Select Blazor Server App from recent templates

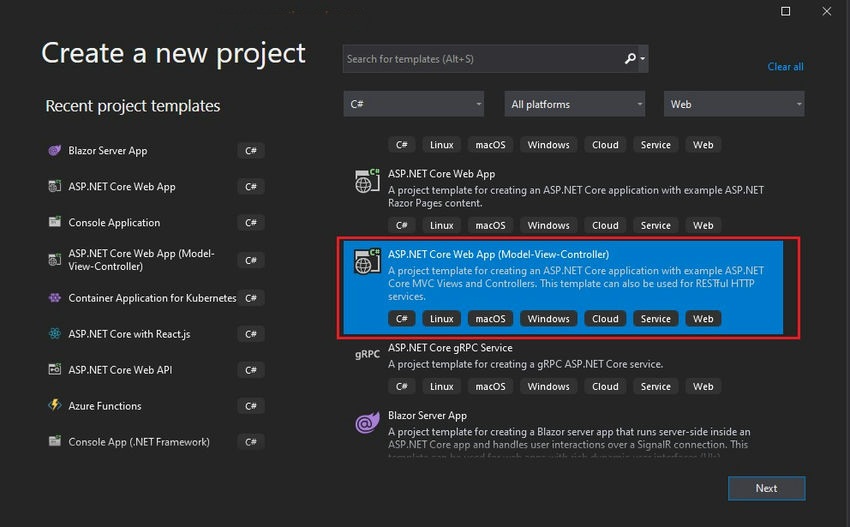click(x=107, y=151)
